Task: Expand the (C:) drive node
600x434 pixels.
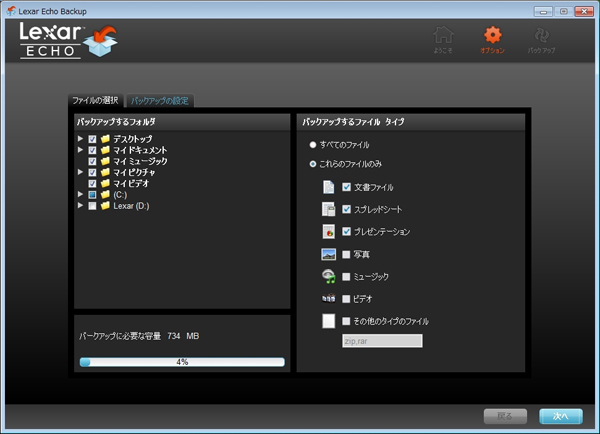Action: pos(80,195)
